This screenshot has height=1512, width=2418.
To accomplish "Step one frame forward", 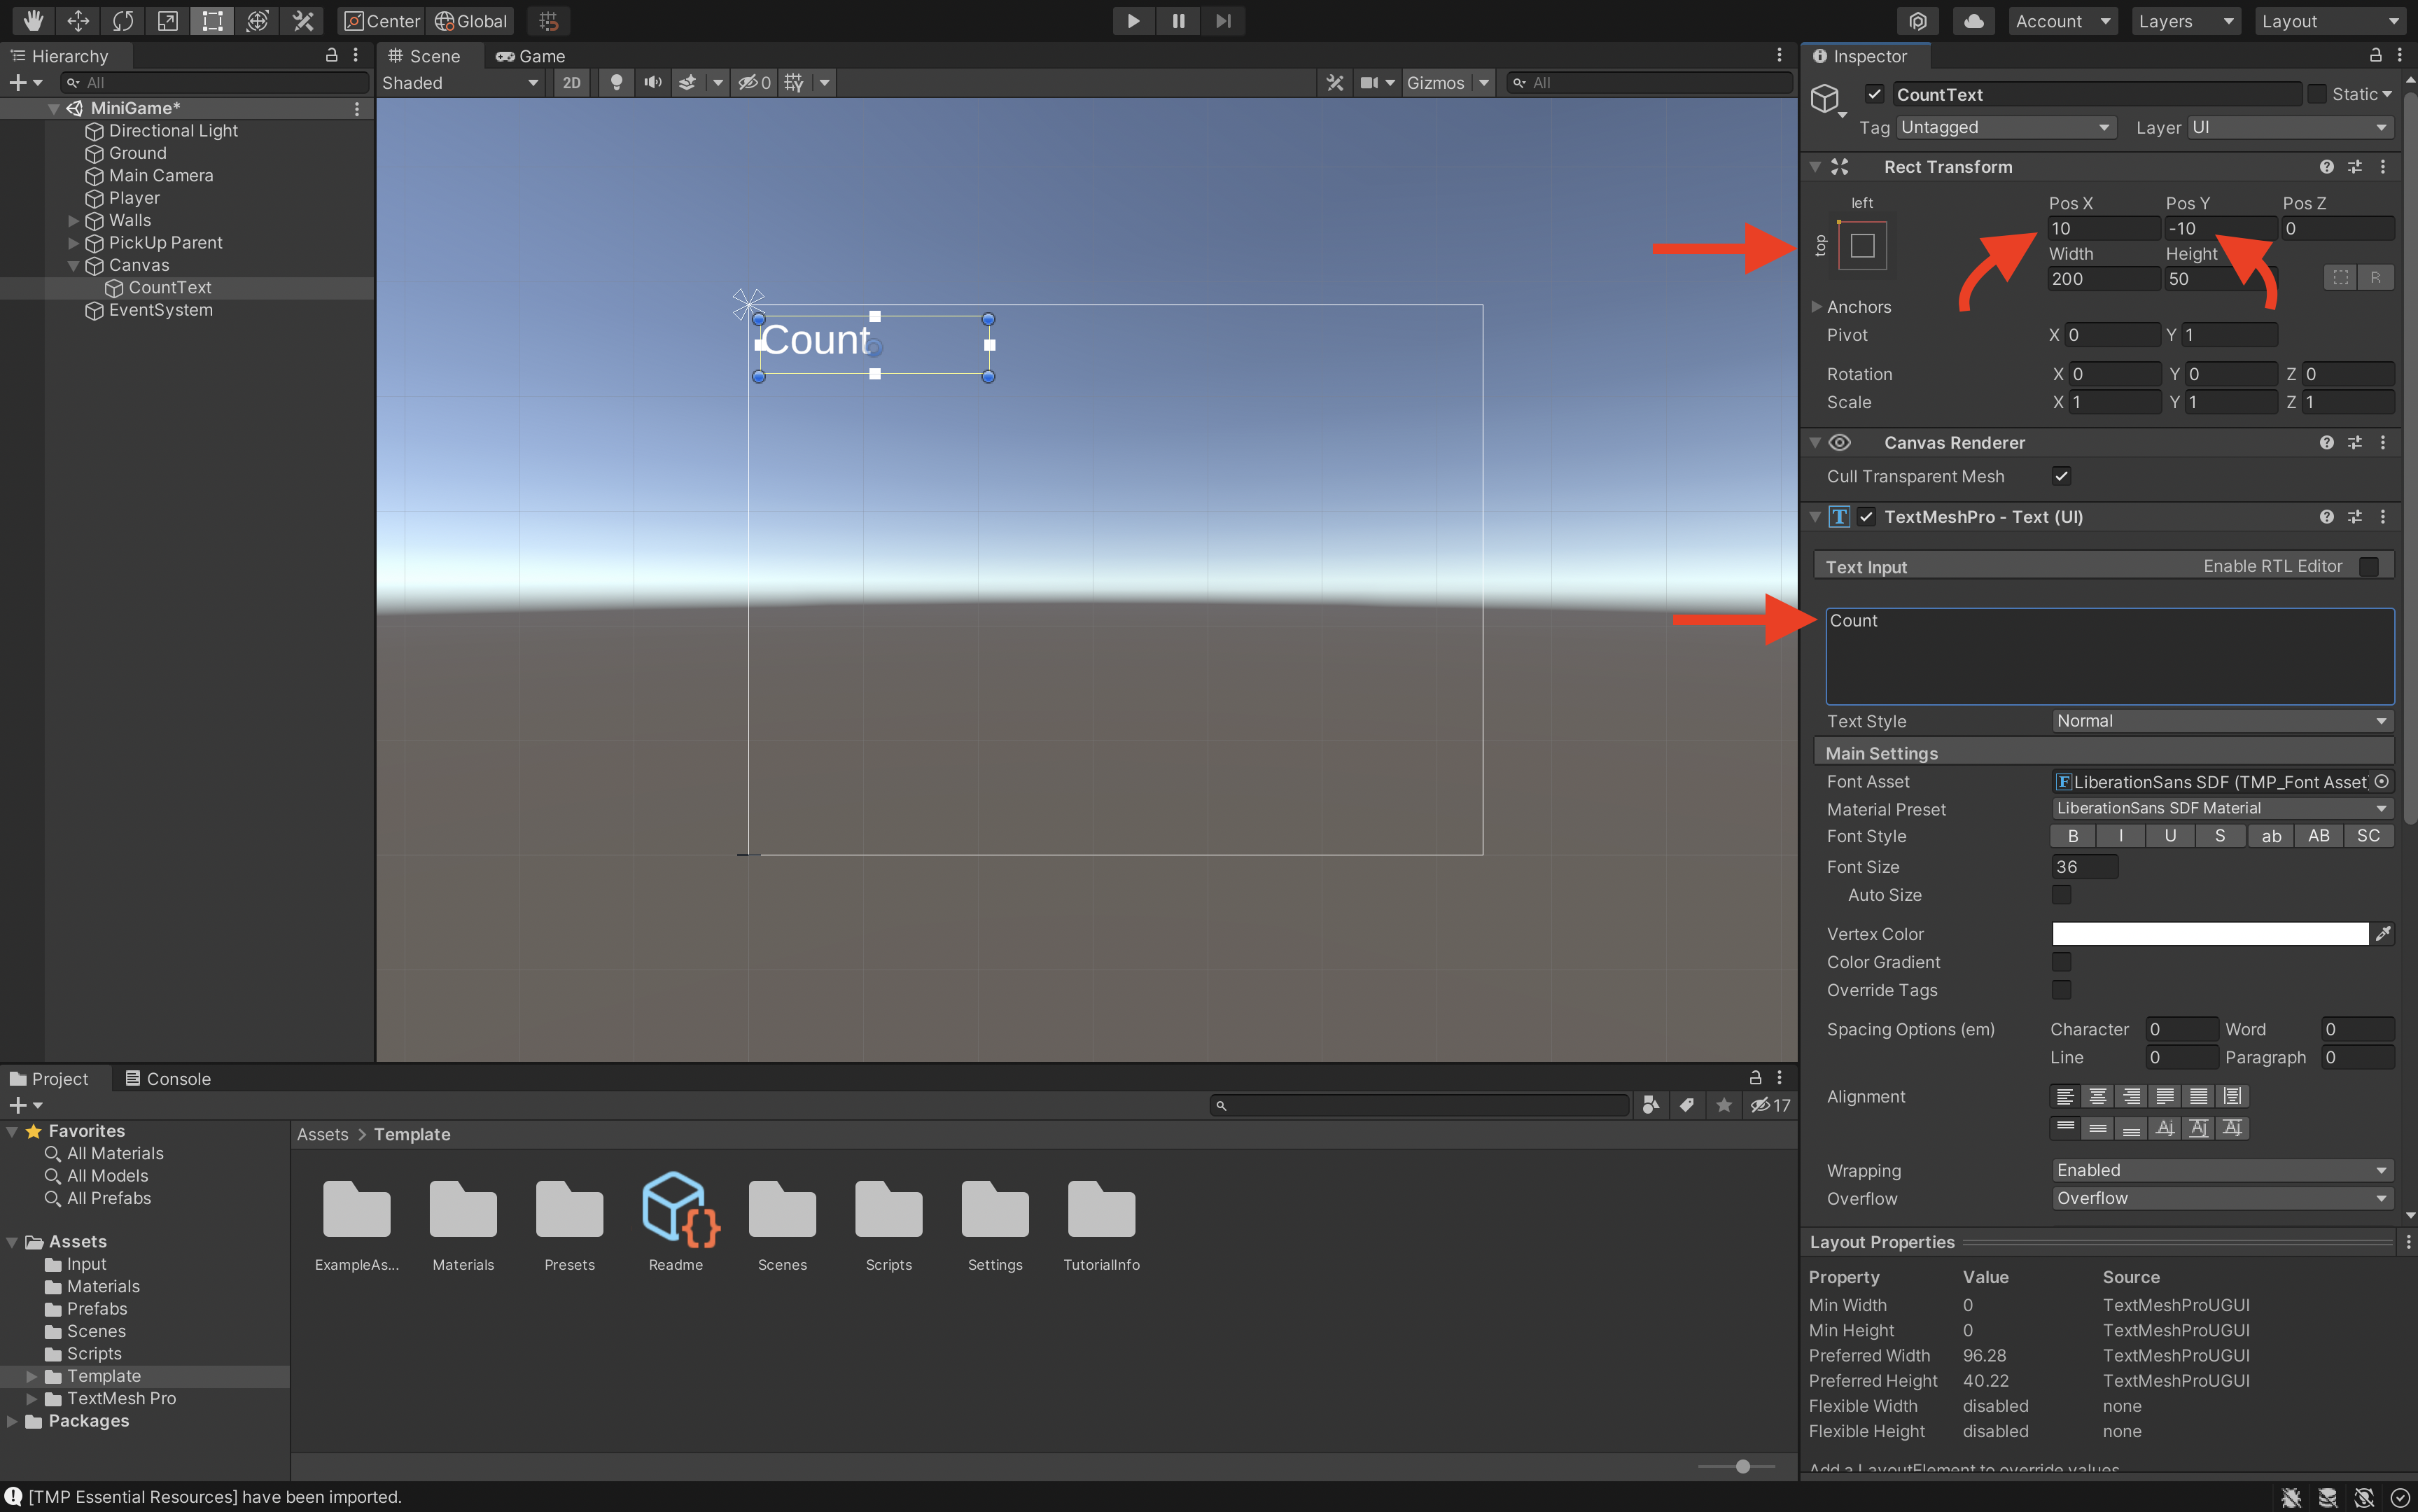I will click(1223, 20).
